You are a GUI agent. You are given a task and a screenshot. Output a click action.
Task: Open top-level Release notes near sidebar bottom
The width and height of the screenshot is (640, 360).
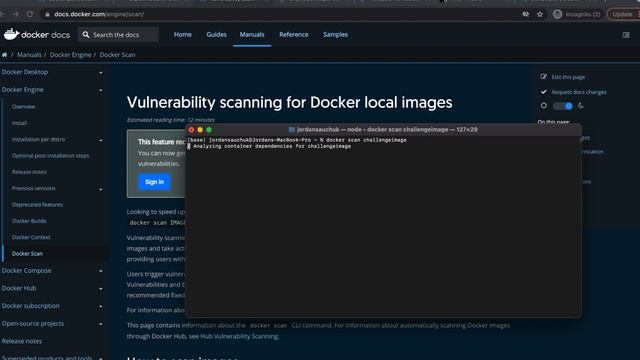coord(22,341)
